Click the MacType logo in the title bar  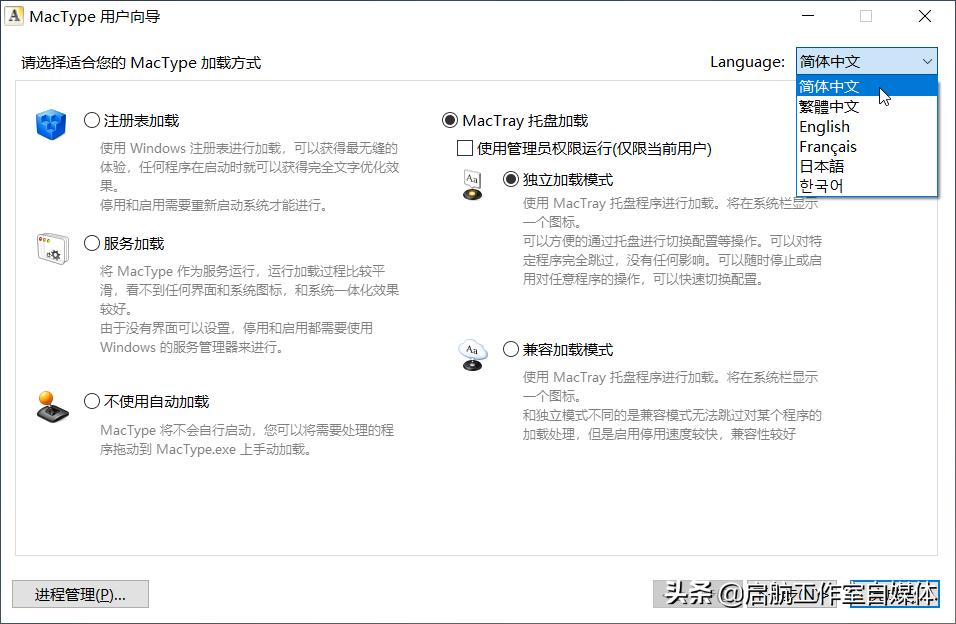16,15
